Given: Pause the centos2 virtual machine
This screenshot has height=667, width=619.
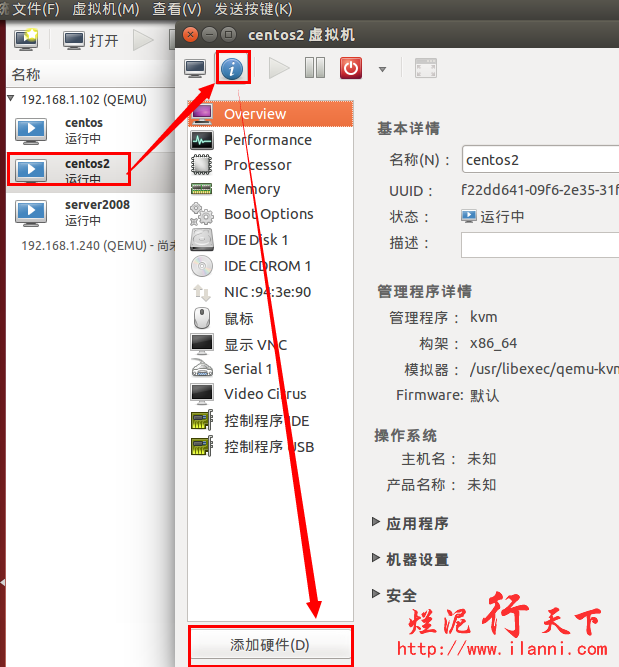Looking at the screenshot, I should [315, 68].
